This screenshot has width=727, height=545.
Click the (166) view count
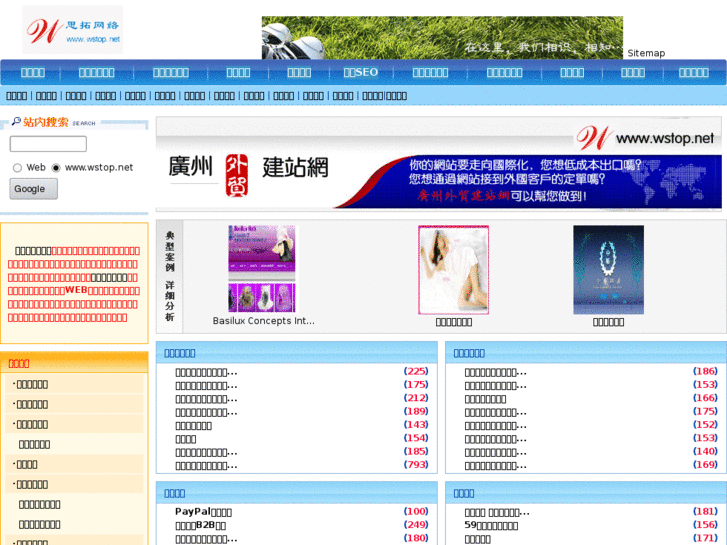705,398
